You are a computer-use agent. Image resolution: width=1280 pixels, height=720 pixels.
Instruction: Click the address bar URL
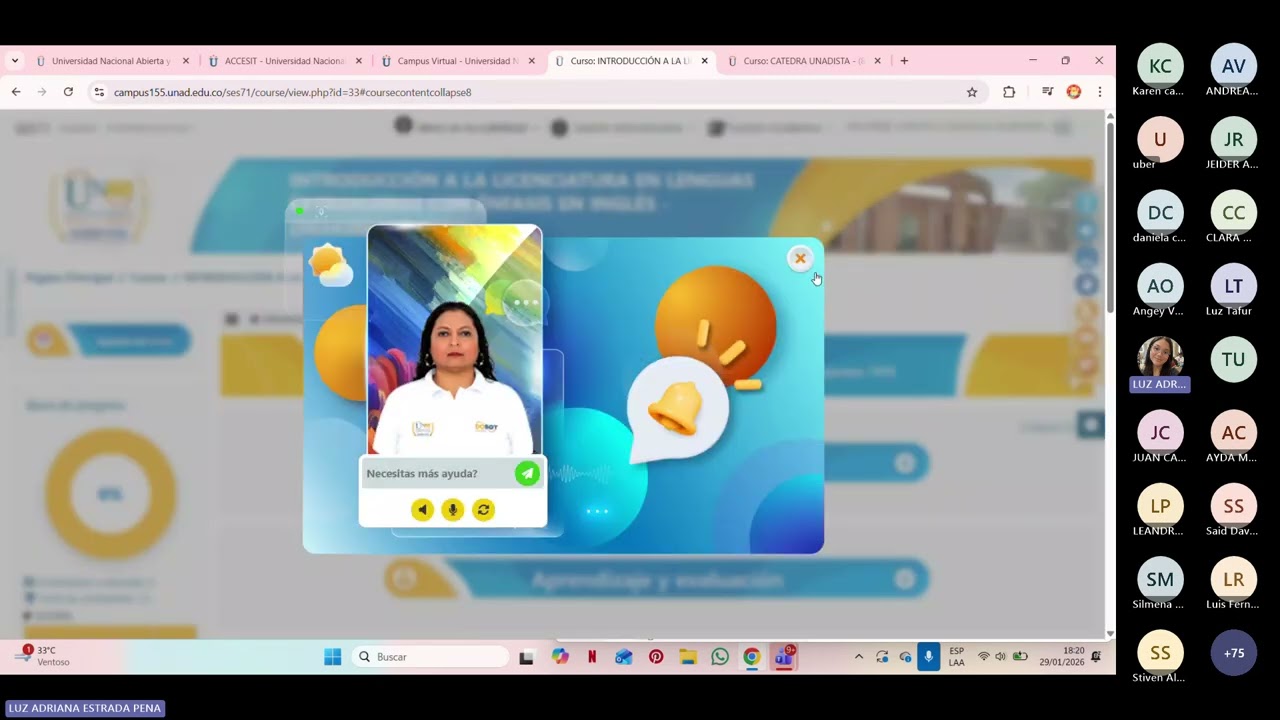coord(292,92)
